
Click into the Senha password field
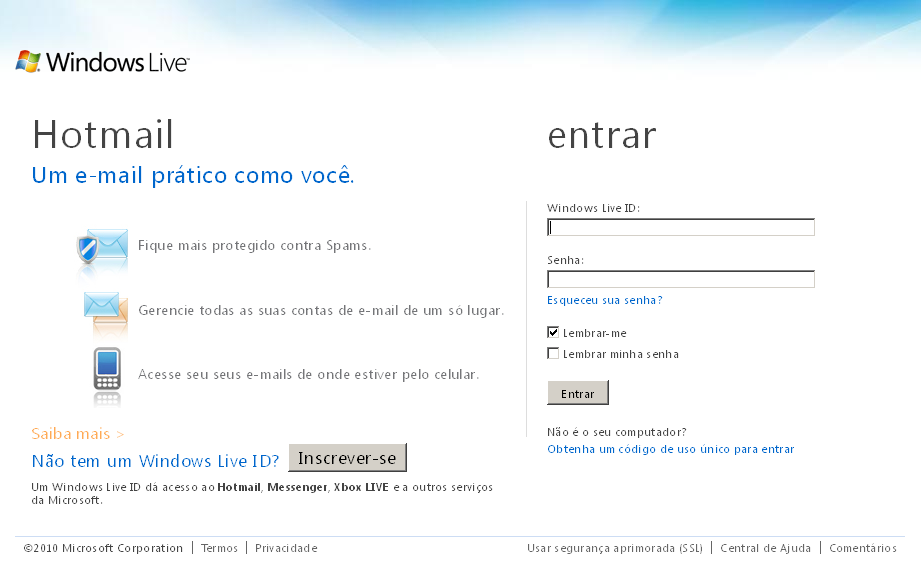pyautogui.click(x=681, y=279)
